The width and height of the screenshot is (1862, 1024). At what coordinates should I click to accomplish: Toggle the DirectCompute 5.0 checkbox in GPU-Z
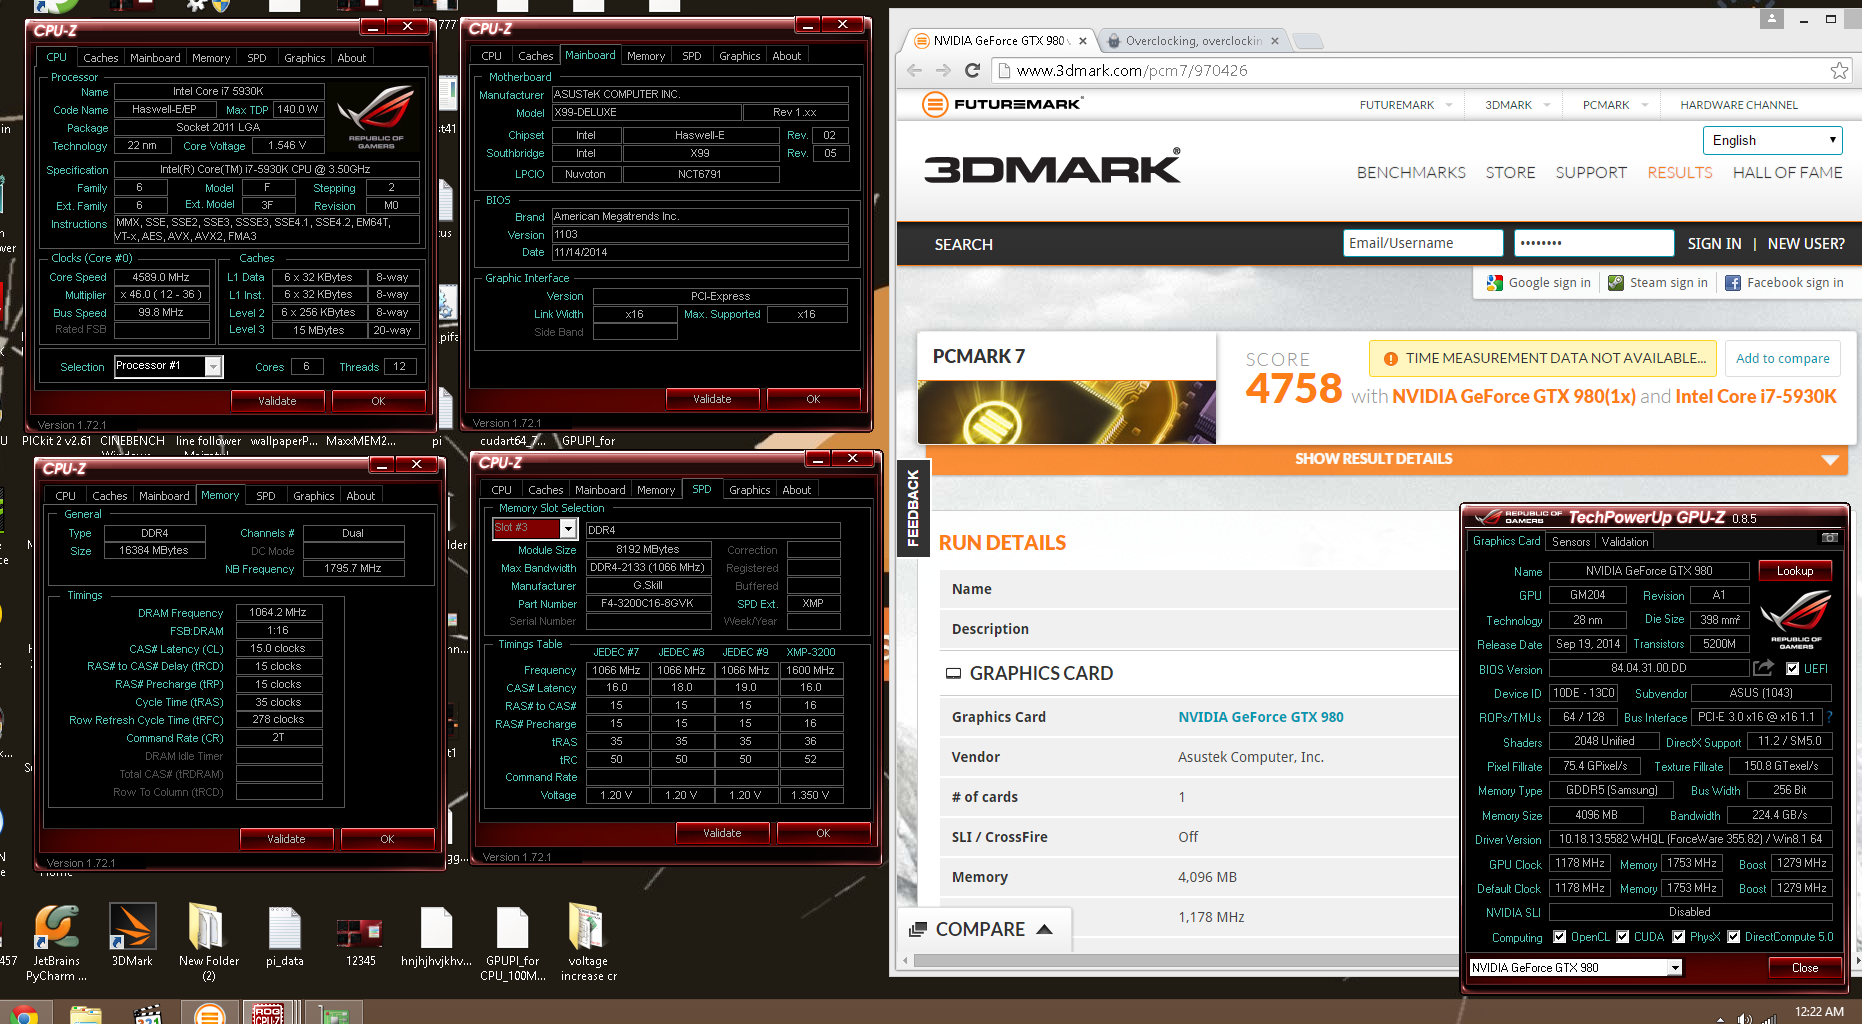[x=1733, y=937]
